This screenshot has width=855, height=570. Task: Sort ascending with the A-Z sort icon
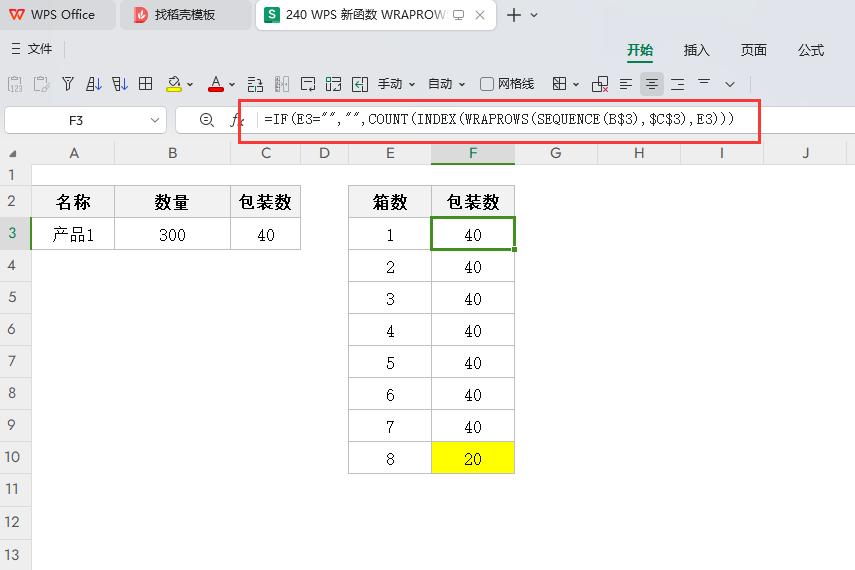(x=94, y=84)
